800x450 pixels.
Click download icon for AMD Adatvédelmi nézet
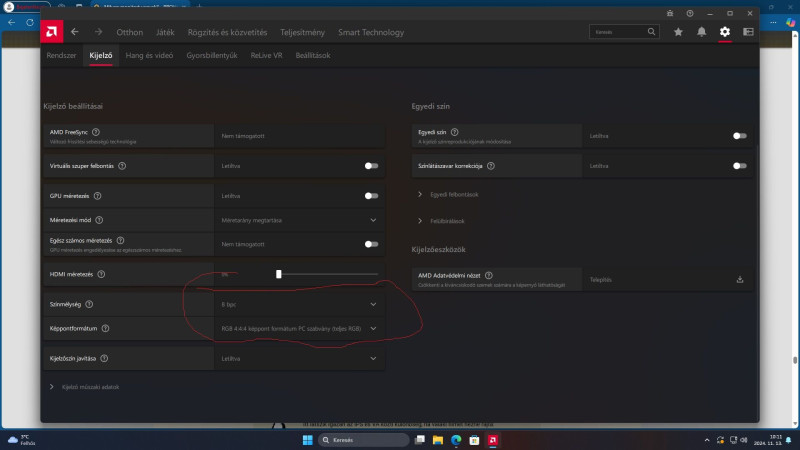pyautogui.click(x=740, y=280)
